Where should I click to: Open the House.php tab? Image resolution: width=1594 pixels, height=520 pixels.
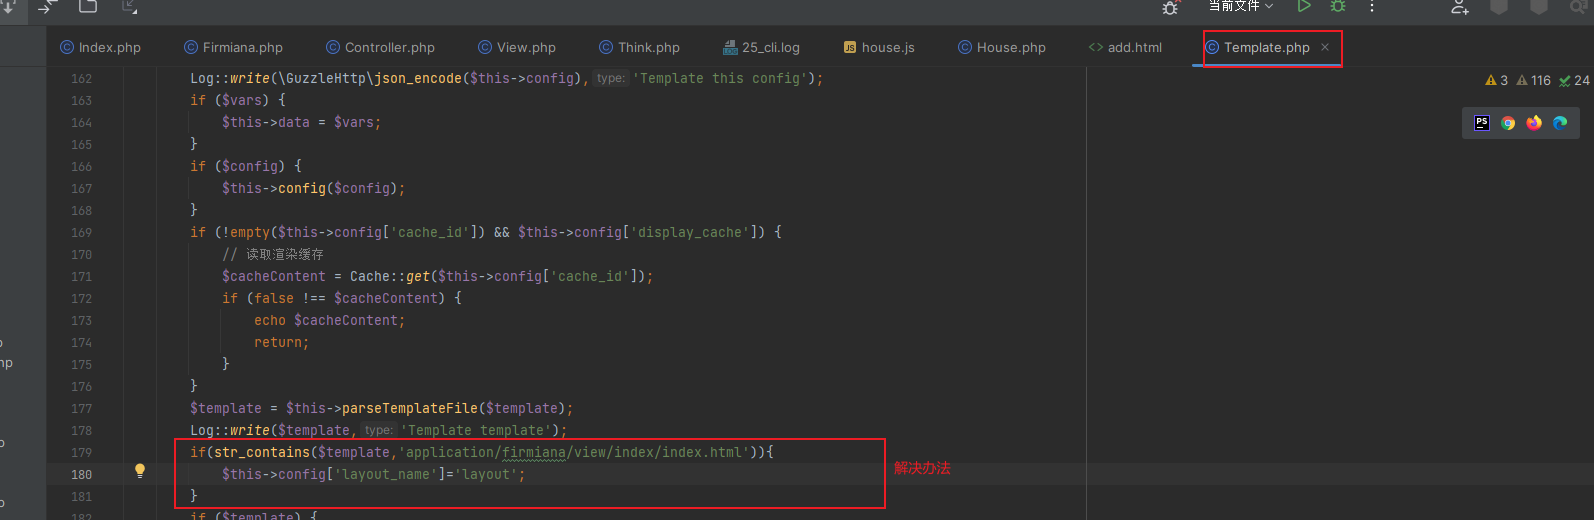1001,47
